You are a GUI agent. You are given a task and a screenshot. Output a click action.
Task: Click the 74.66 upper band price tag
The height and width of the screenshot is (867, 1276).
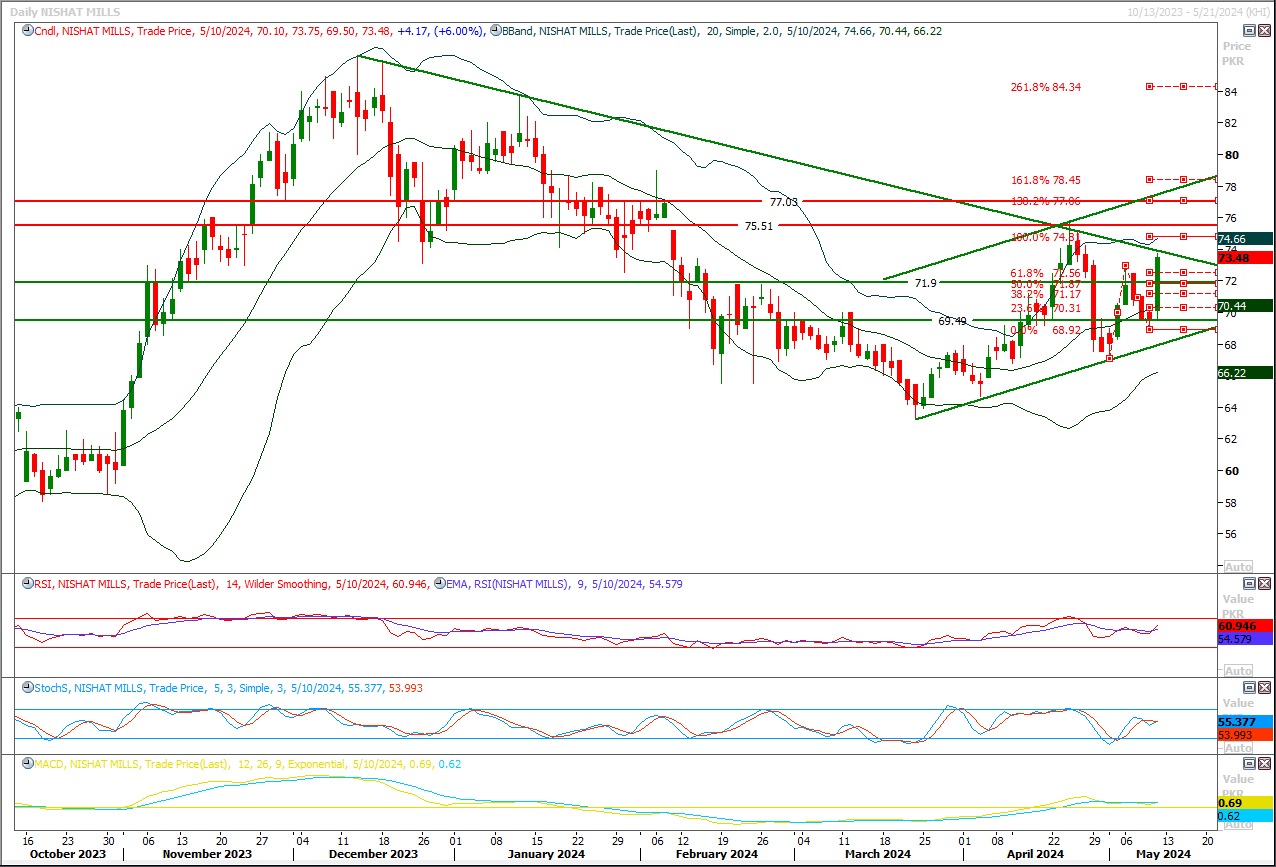click(x=1244, y=239)
